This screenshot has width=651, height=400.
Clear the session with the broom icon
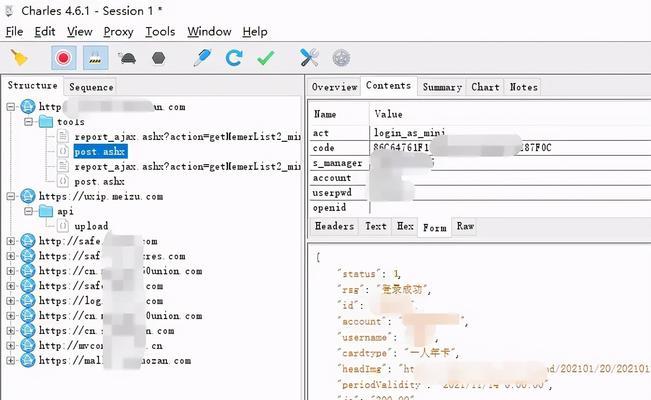19,58
